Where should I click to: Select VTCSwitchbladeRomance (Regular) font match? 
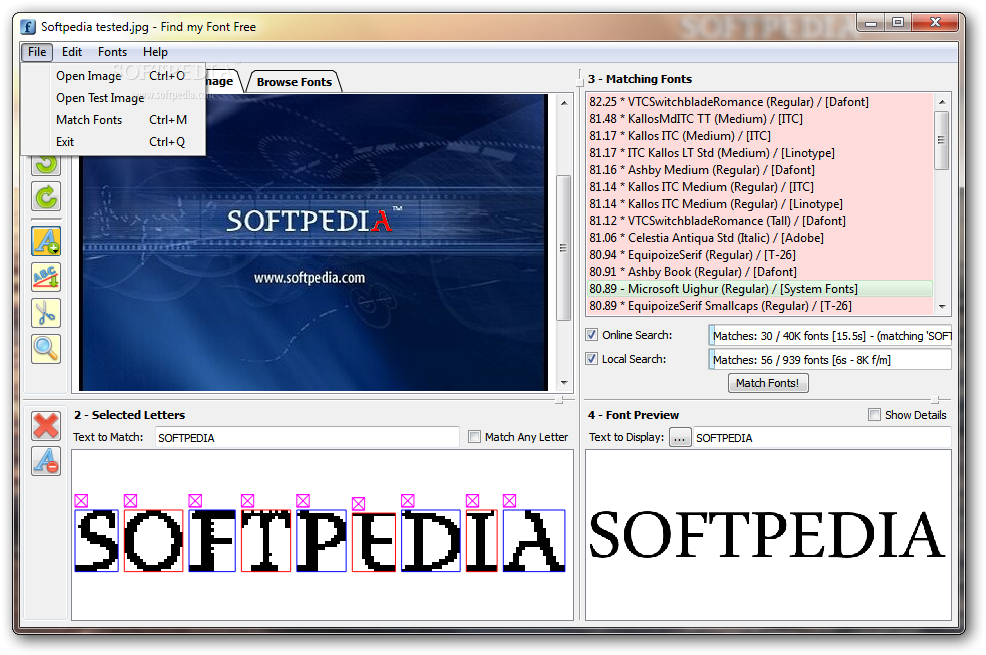pos(760,102)
